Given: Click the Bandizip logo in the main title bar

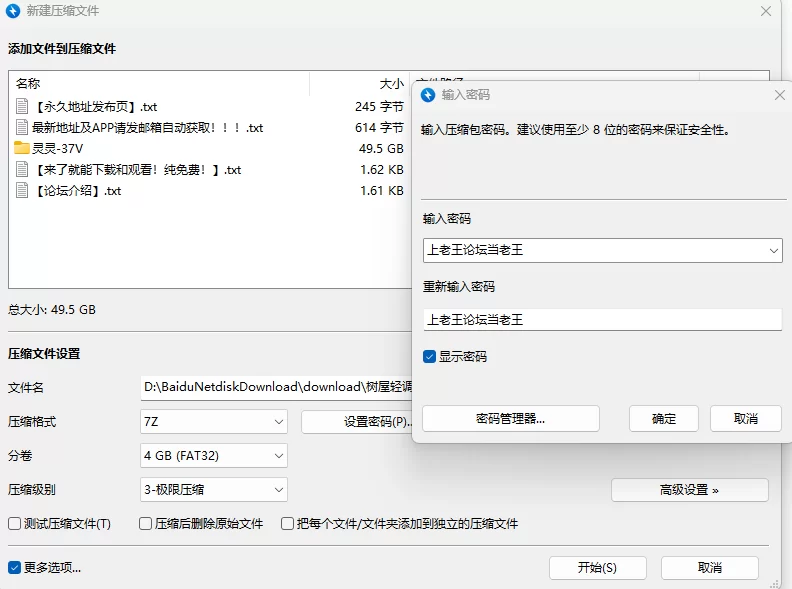Looking at the screenshot, I should click(x=13, y=11).
